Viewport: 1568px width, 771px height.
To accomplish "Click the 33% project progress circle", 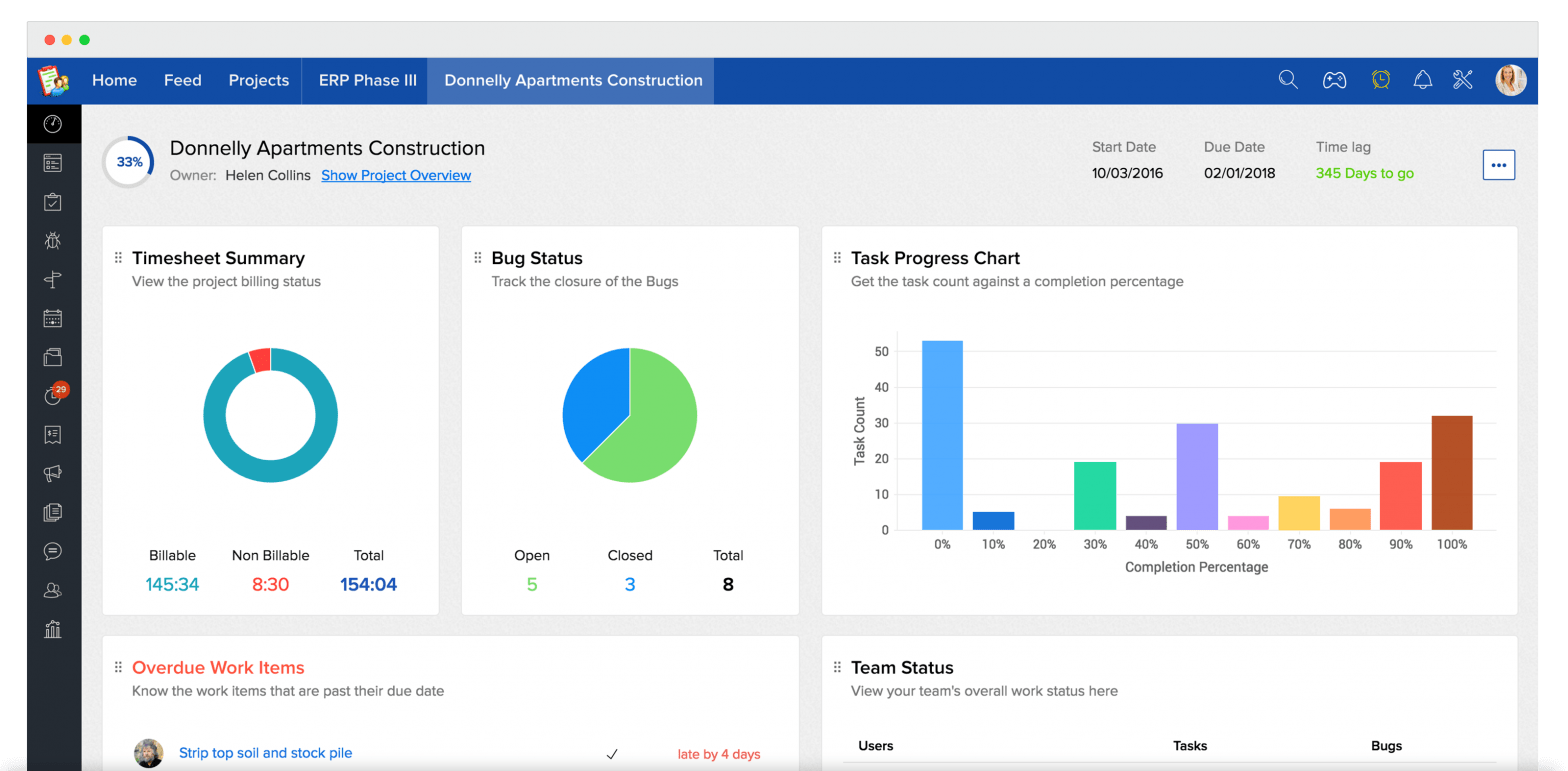I will coord(128,162).
